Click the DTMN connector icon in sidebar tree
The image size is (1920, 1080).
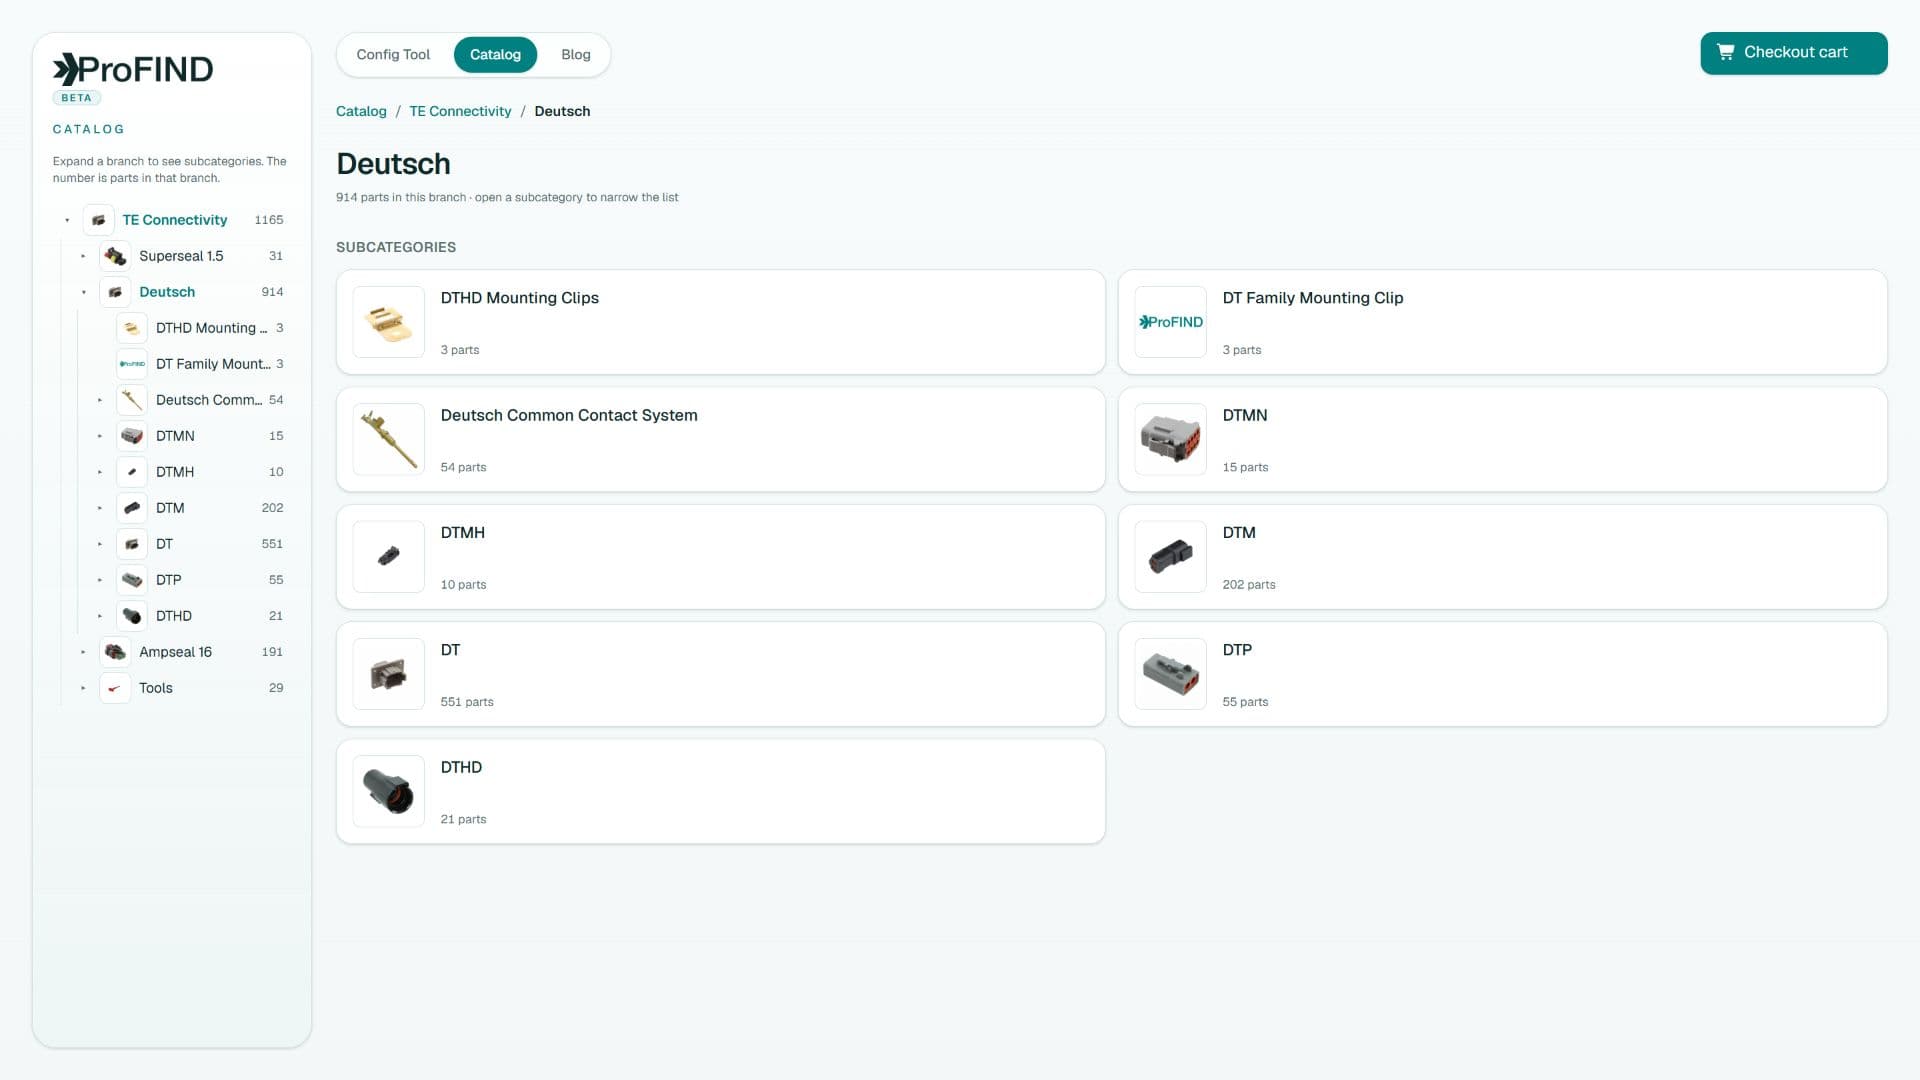pyautogui.click(x=132, y=436)
